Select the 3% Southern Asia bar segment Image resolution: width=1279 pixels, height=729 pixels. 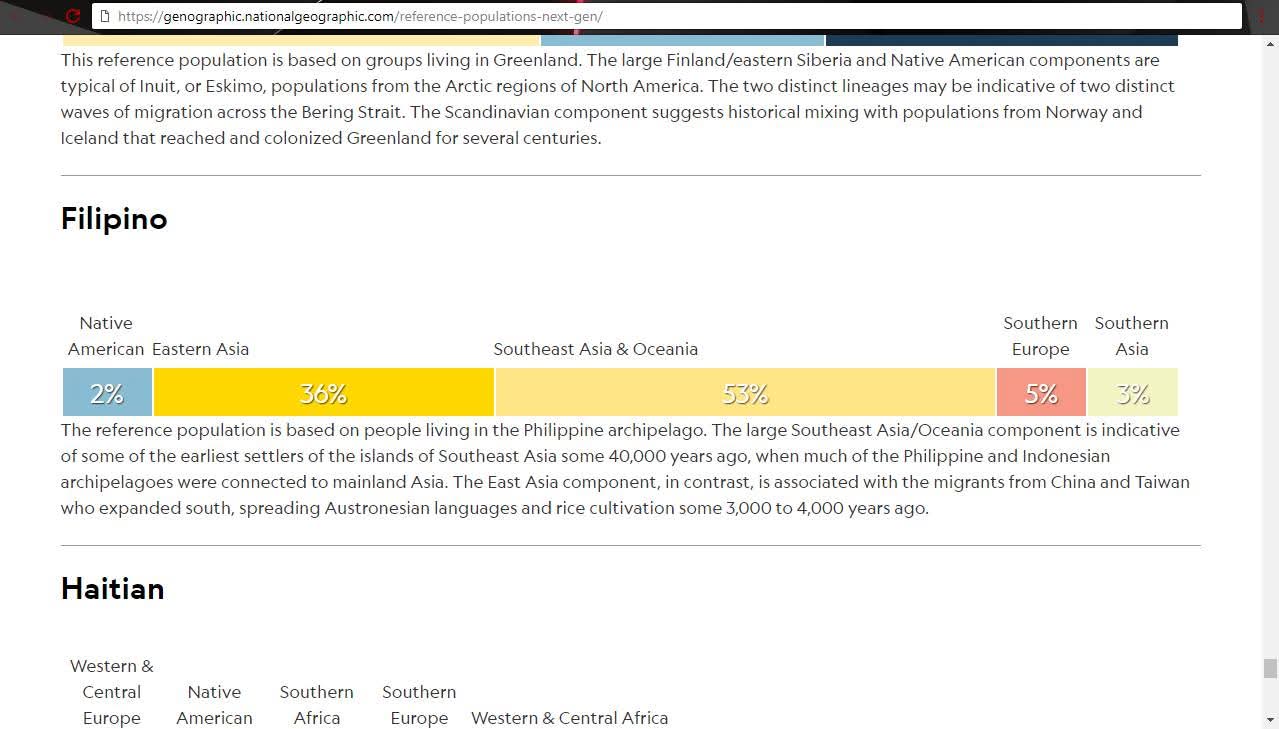point(1133,392)
